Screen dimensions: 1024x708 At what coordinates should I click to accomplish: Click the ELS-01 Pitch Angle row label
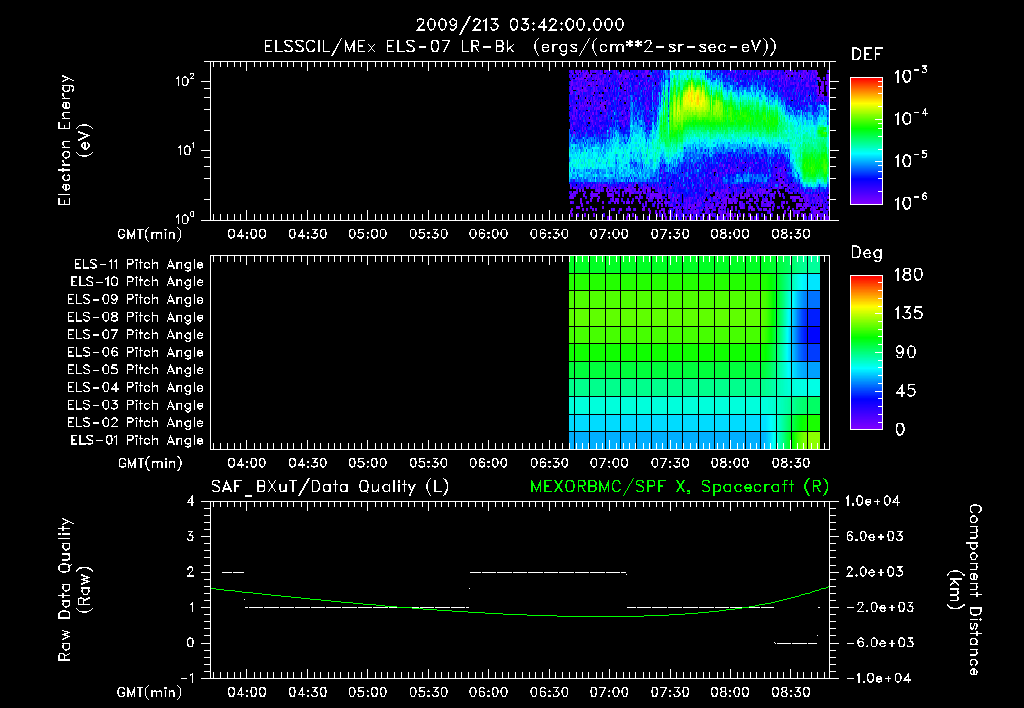point(137,440)
